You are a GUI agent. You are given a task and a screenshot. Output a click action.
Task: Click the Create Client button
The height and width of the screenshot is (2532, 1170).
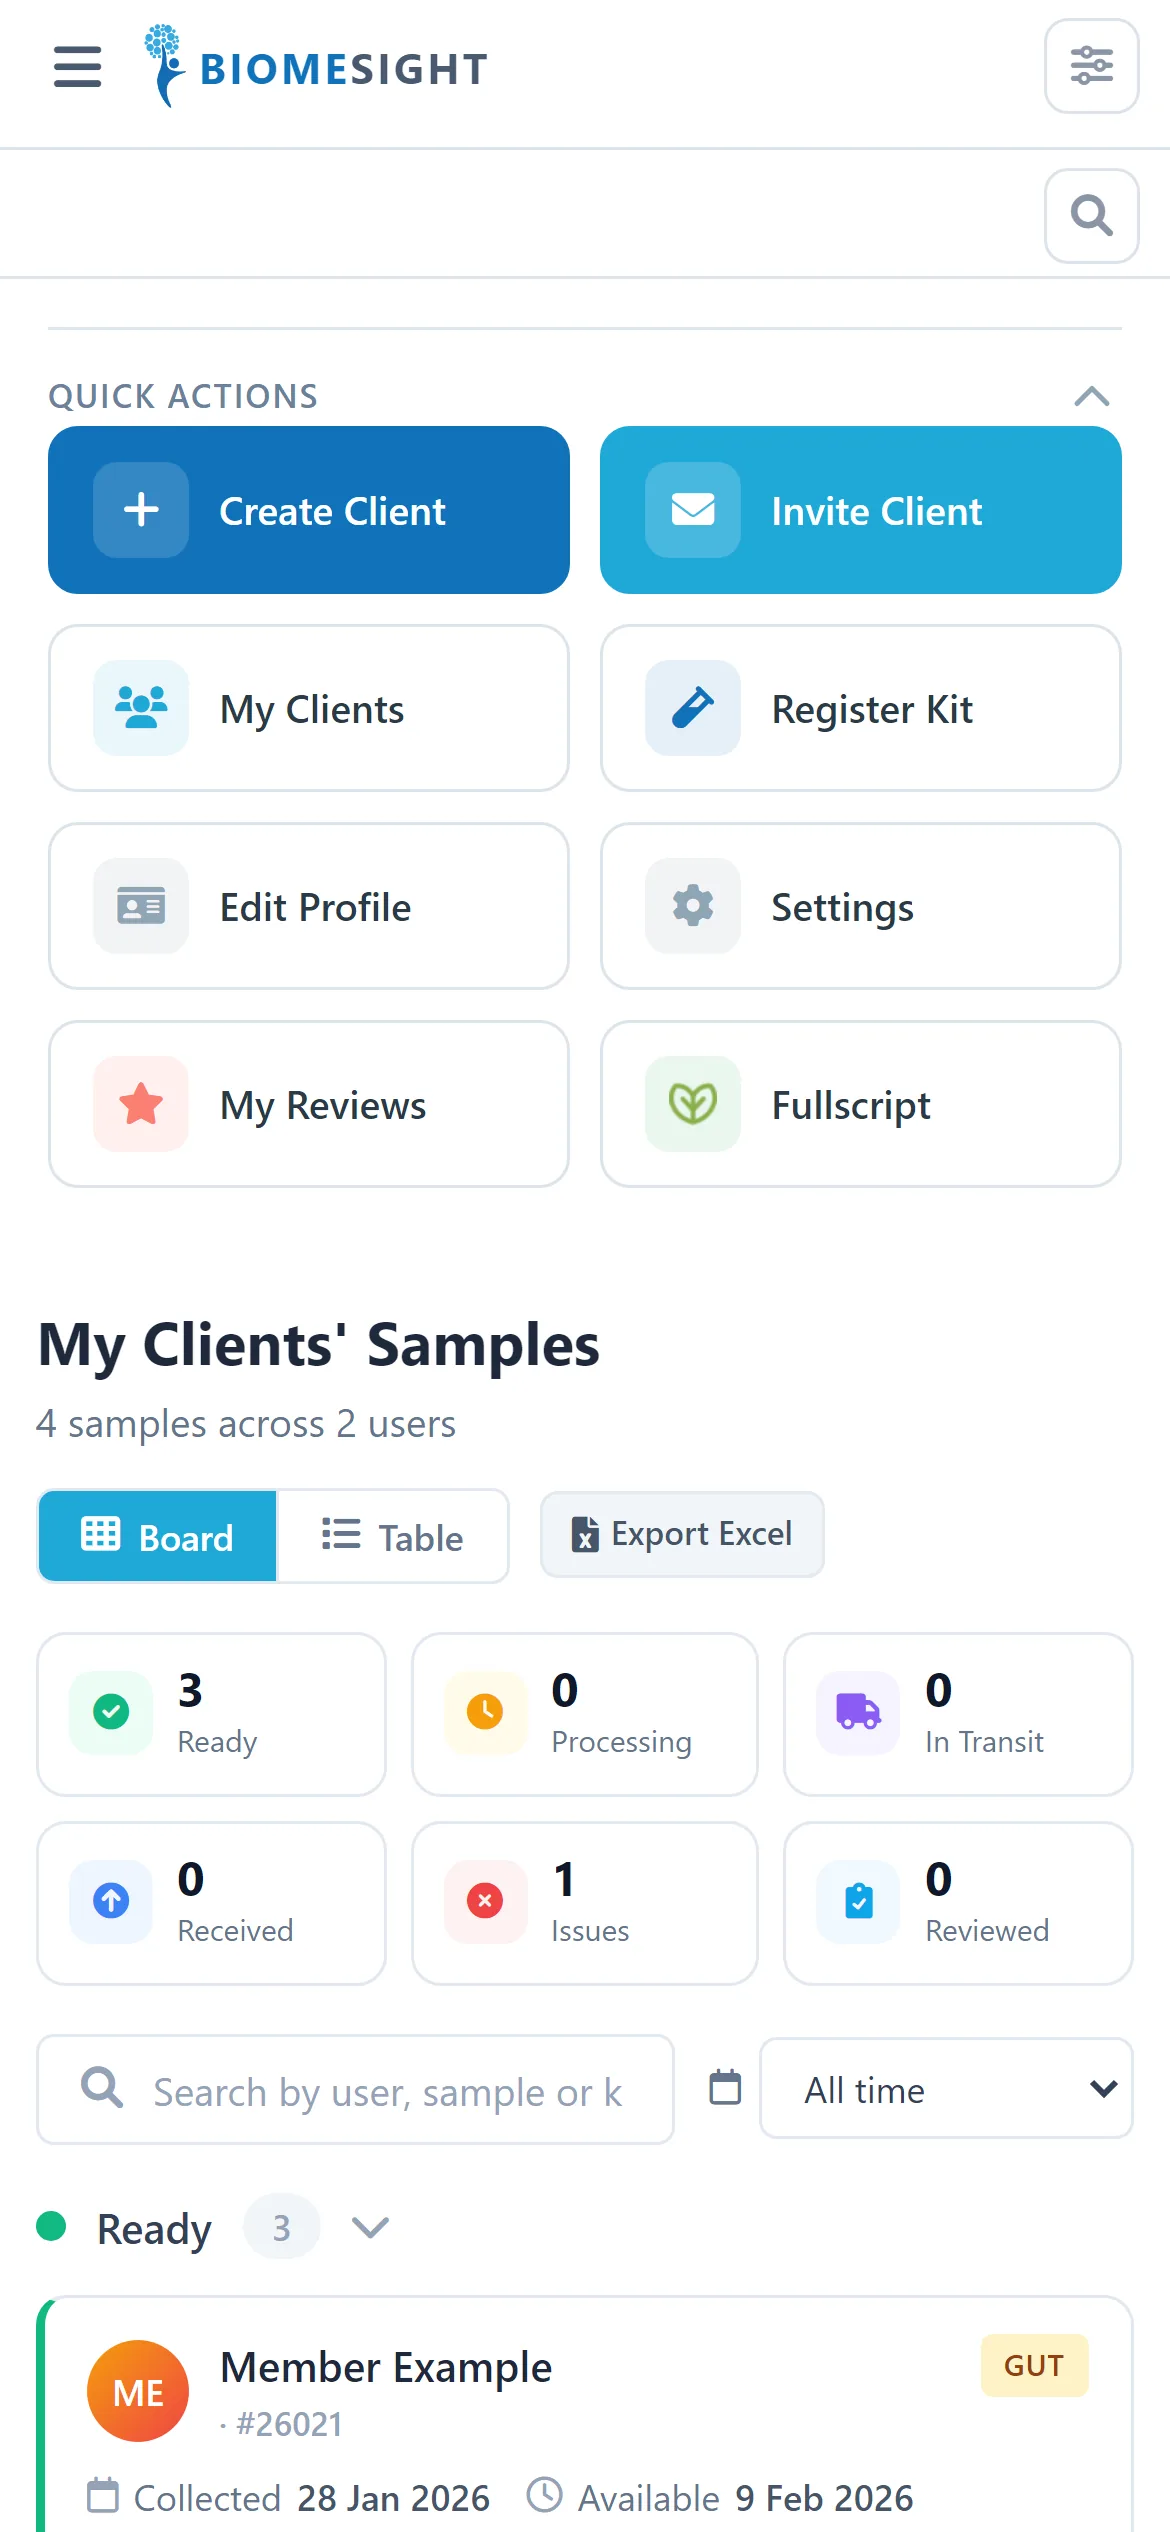(309, 510)
